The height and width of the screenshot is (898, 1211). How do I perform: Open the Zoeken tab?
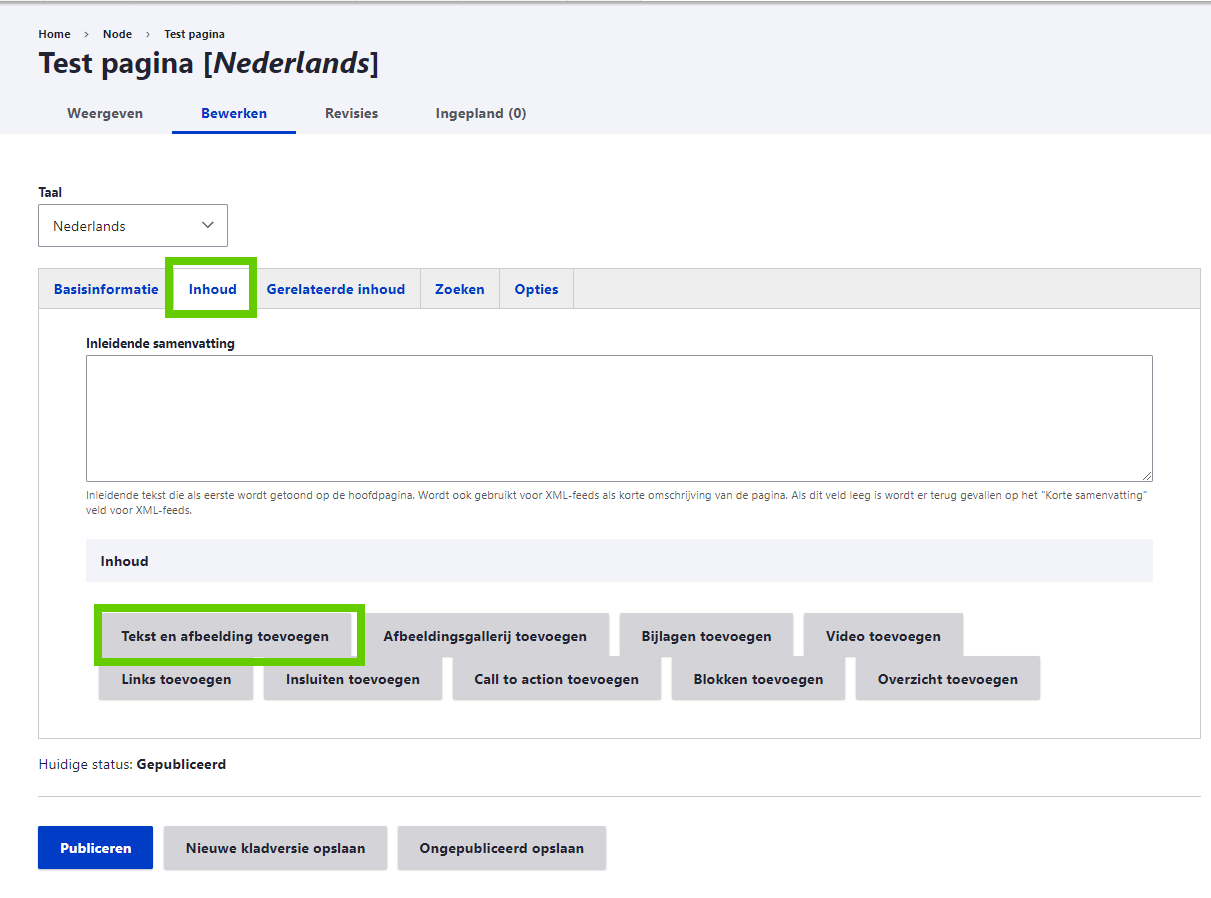pos(459,289)
